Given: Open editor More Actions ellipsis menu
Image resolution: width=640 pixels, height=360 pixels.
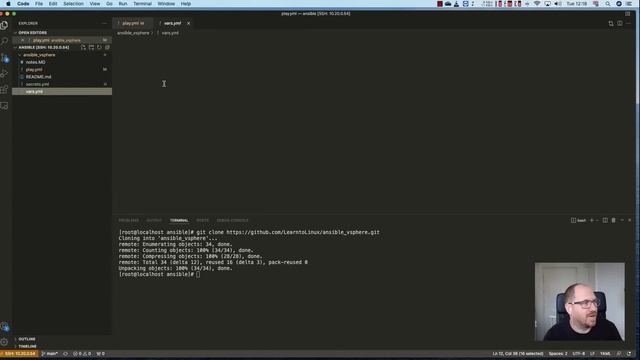Looking at the screenshot, I should pos(629,24).
